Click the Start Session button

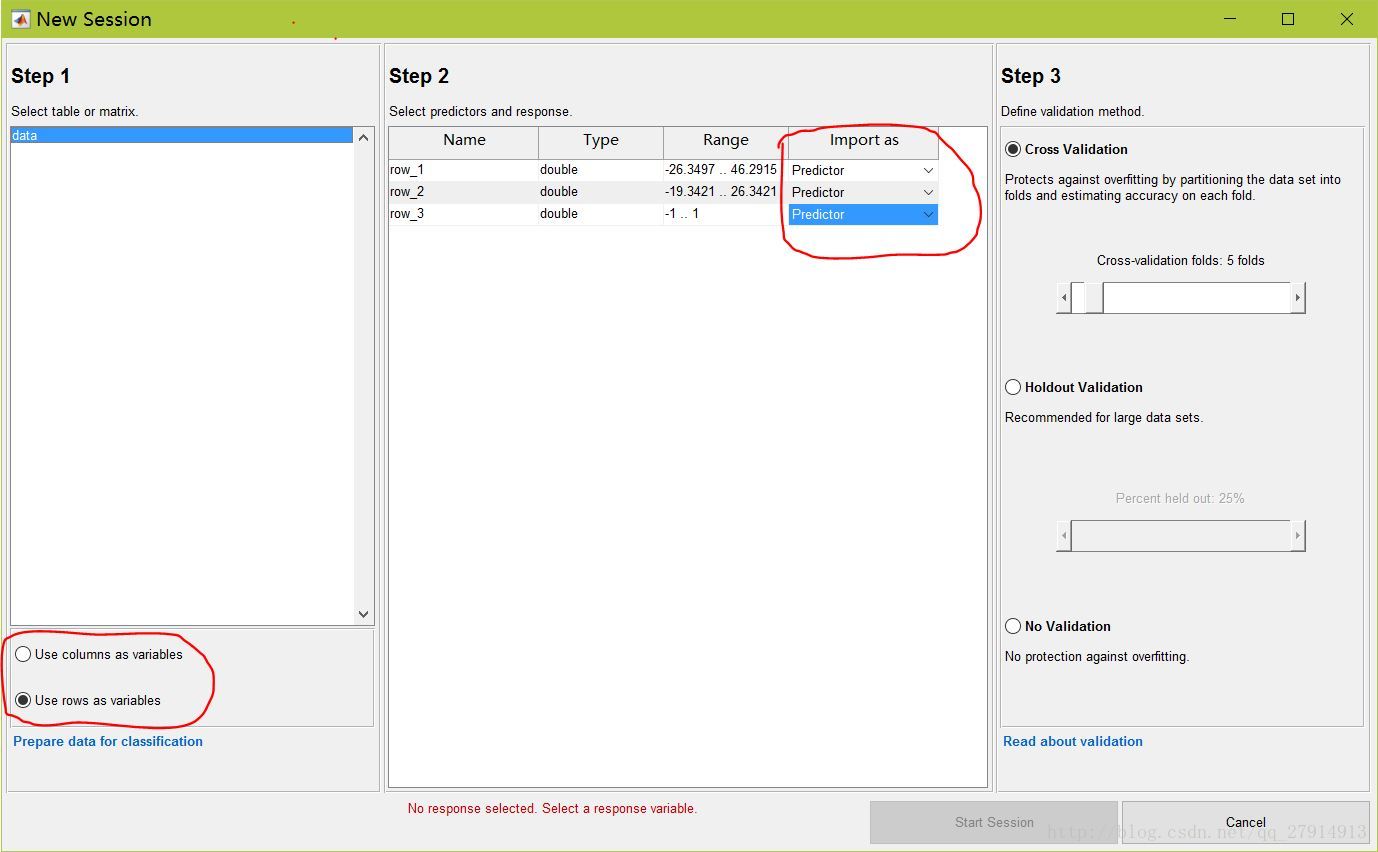(x=994, y=822)
